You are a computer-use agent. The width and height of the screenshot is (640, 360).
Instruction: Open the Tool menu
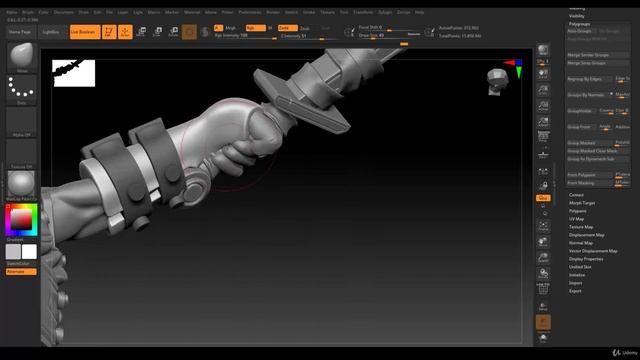344,13
